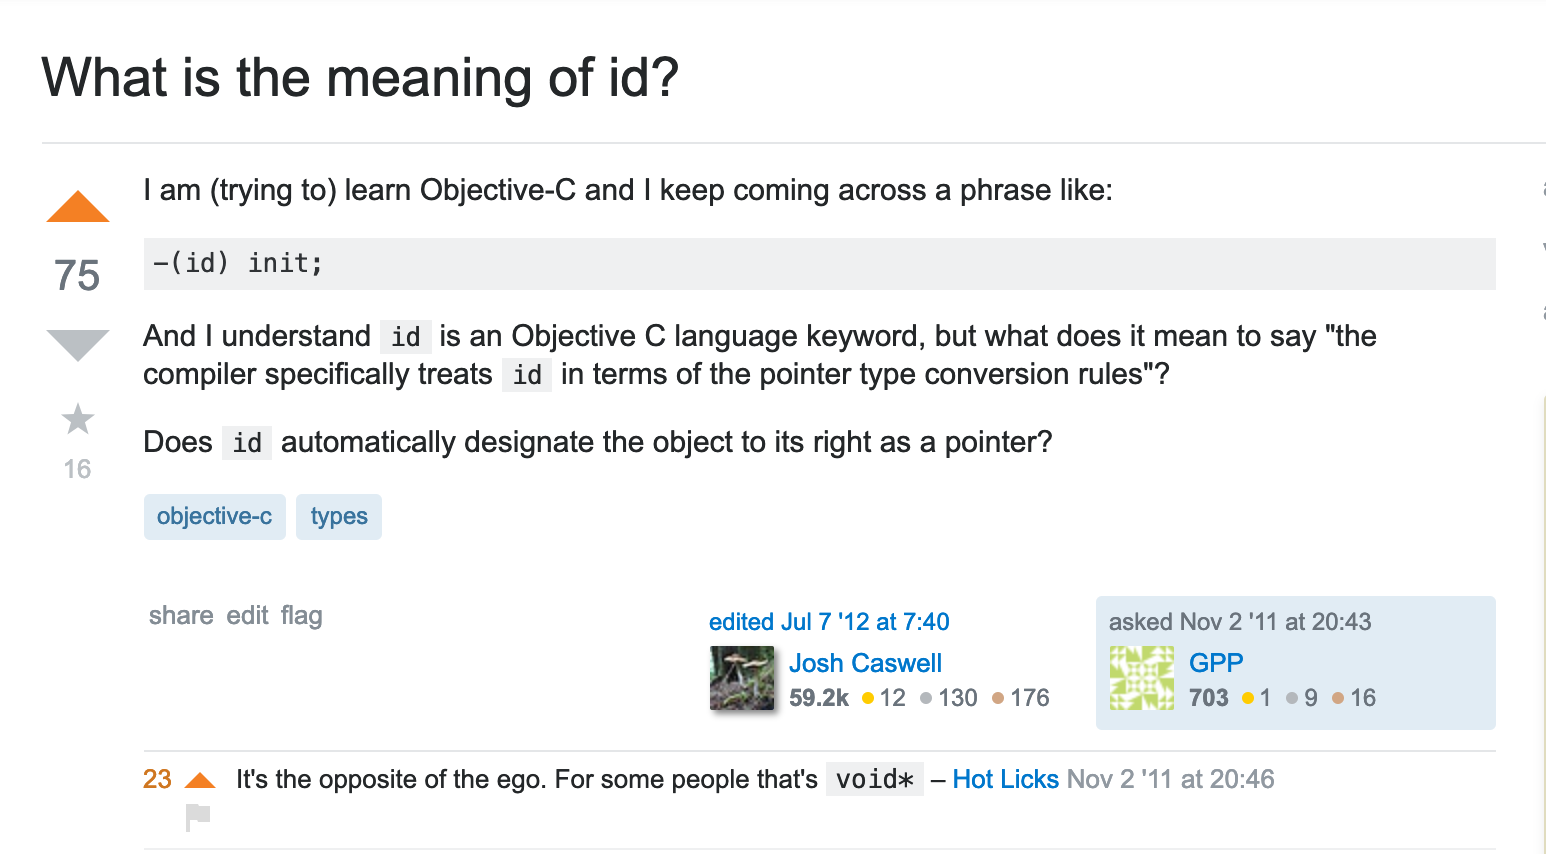Open the types tag
Image resolution: width=1546 pixels, height=854 pixels.
tap(339, 517)
